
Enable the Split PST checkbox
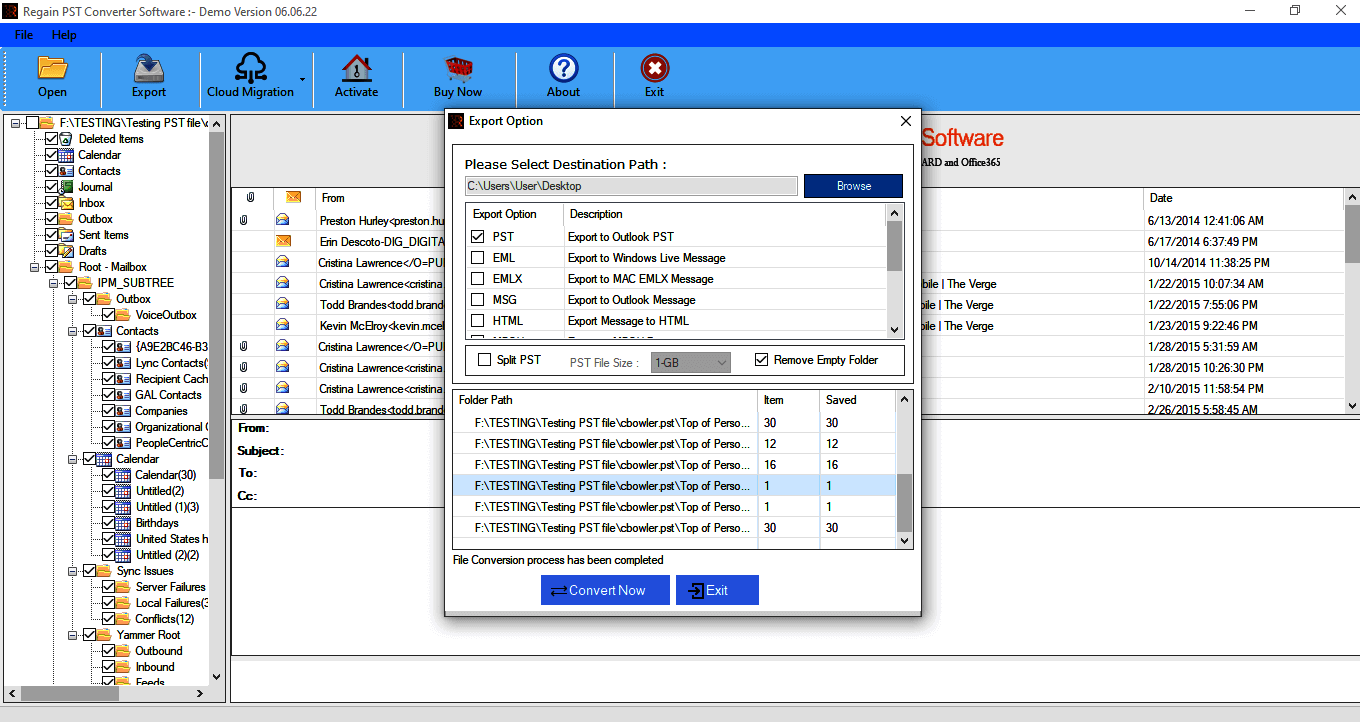[485, 360]
